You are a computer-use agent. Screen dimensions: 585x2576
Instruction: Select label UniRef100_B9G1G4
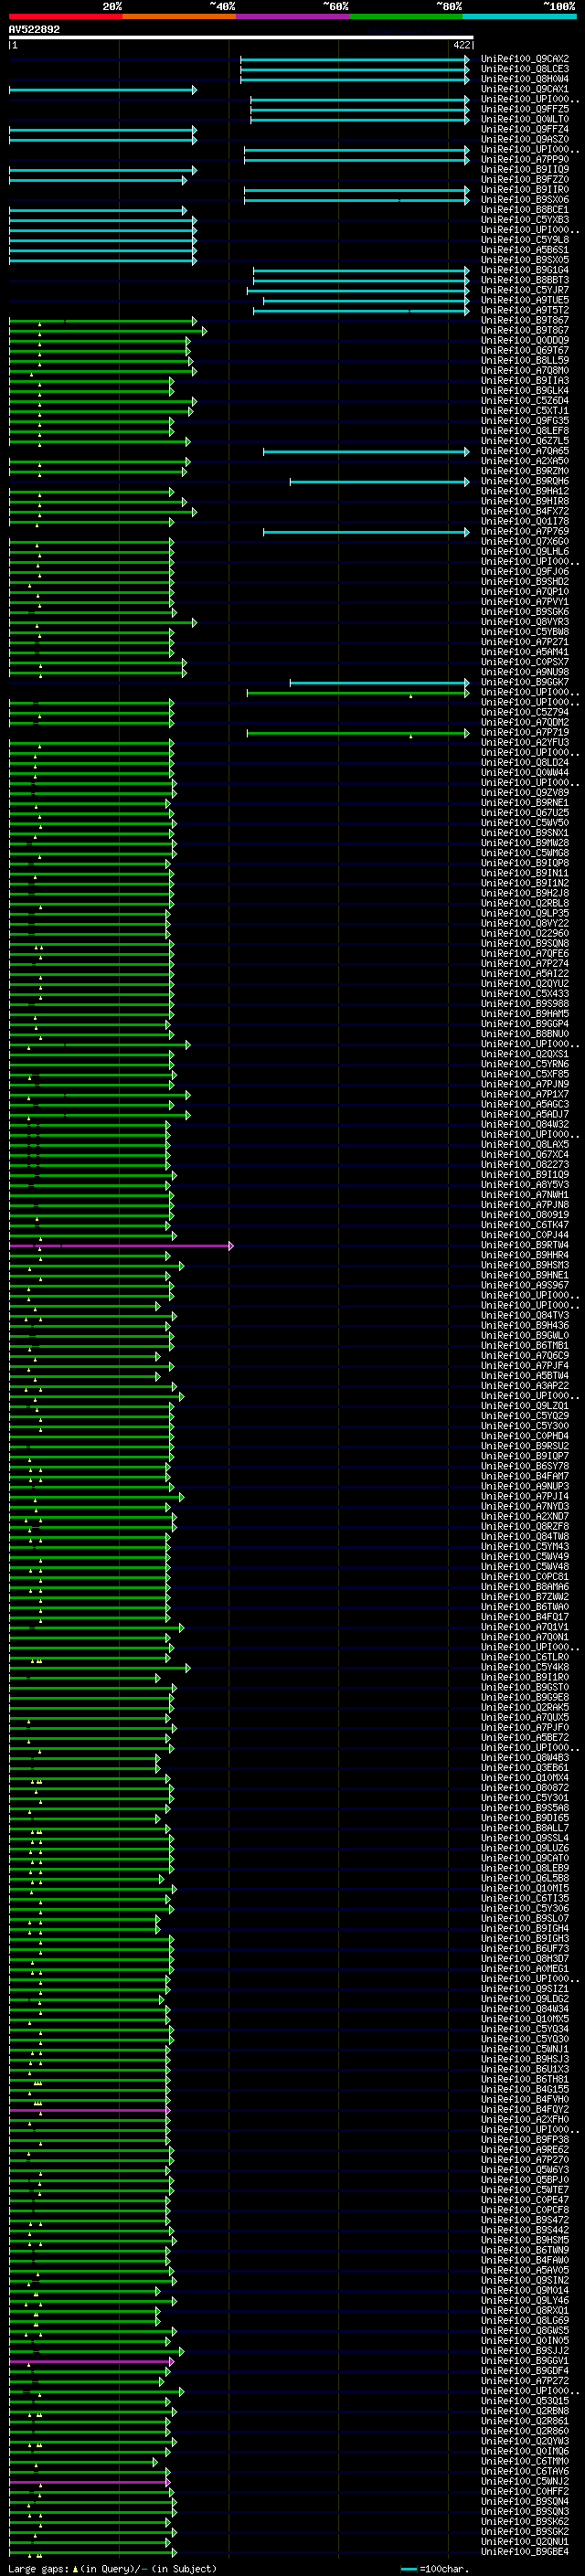pos(525,270)
